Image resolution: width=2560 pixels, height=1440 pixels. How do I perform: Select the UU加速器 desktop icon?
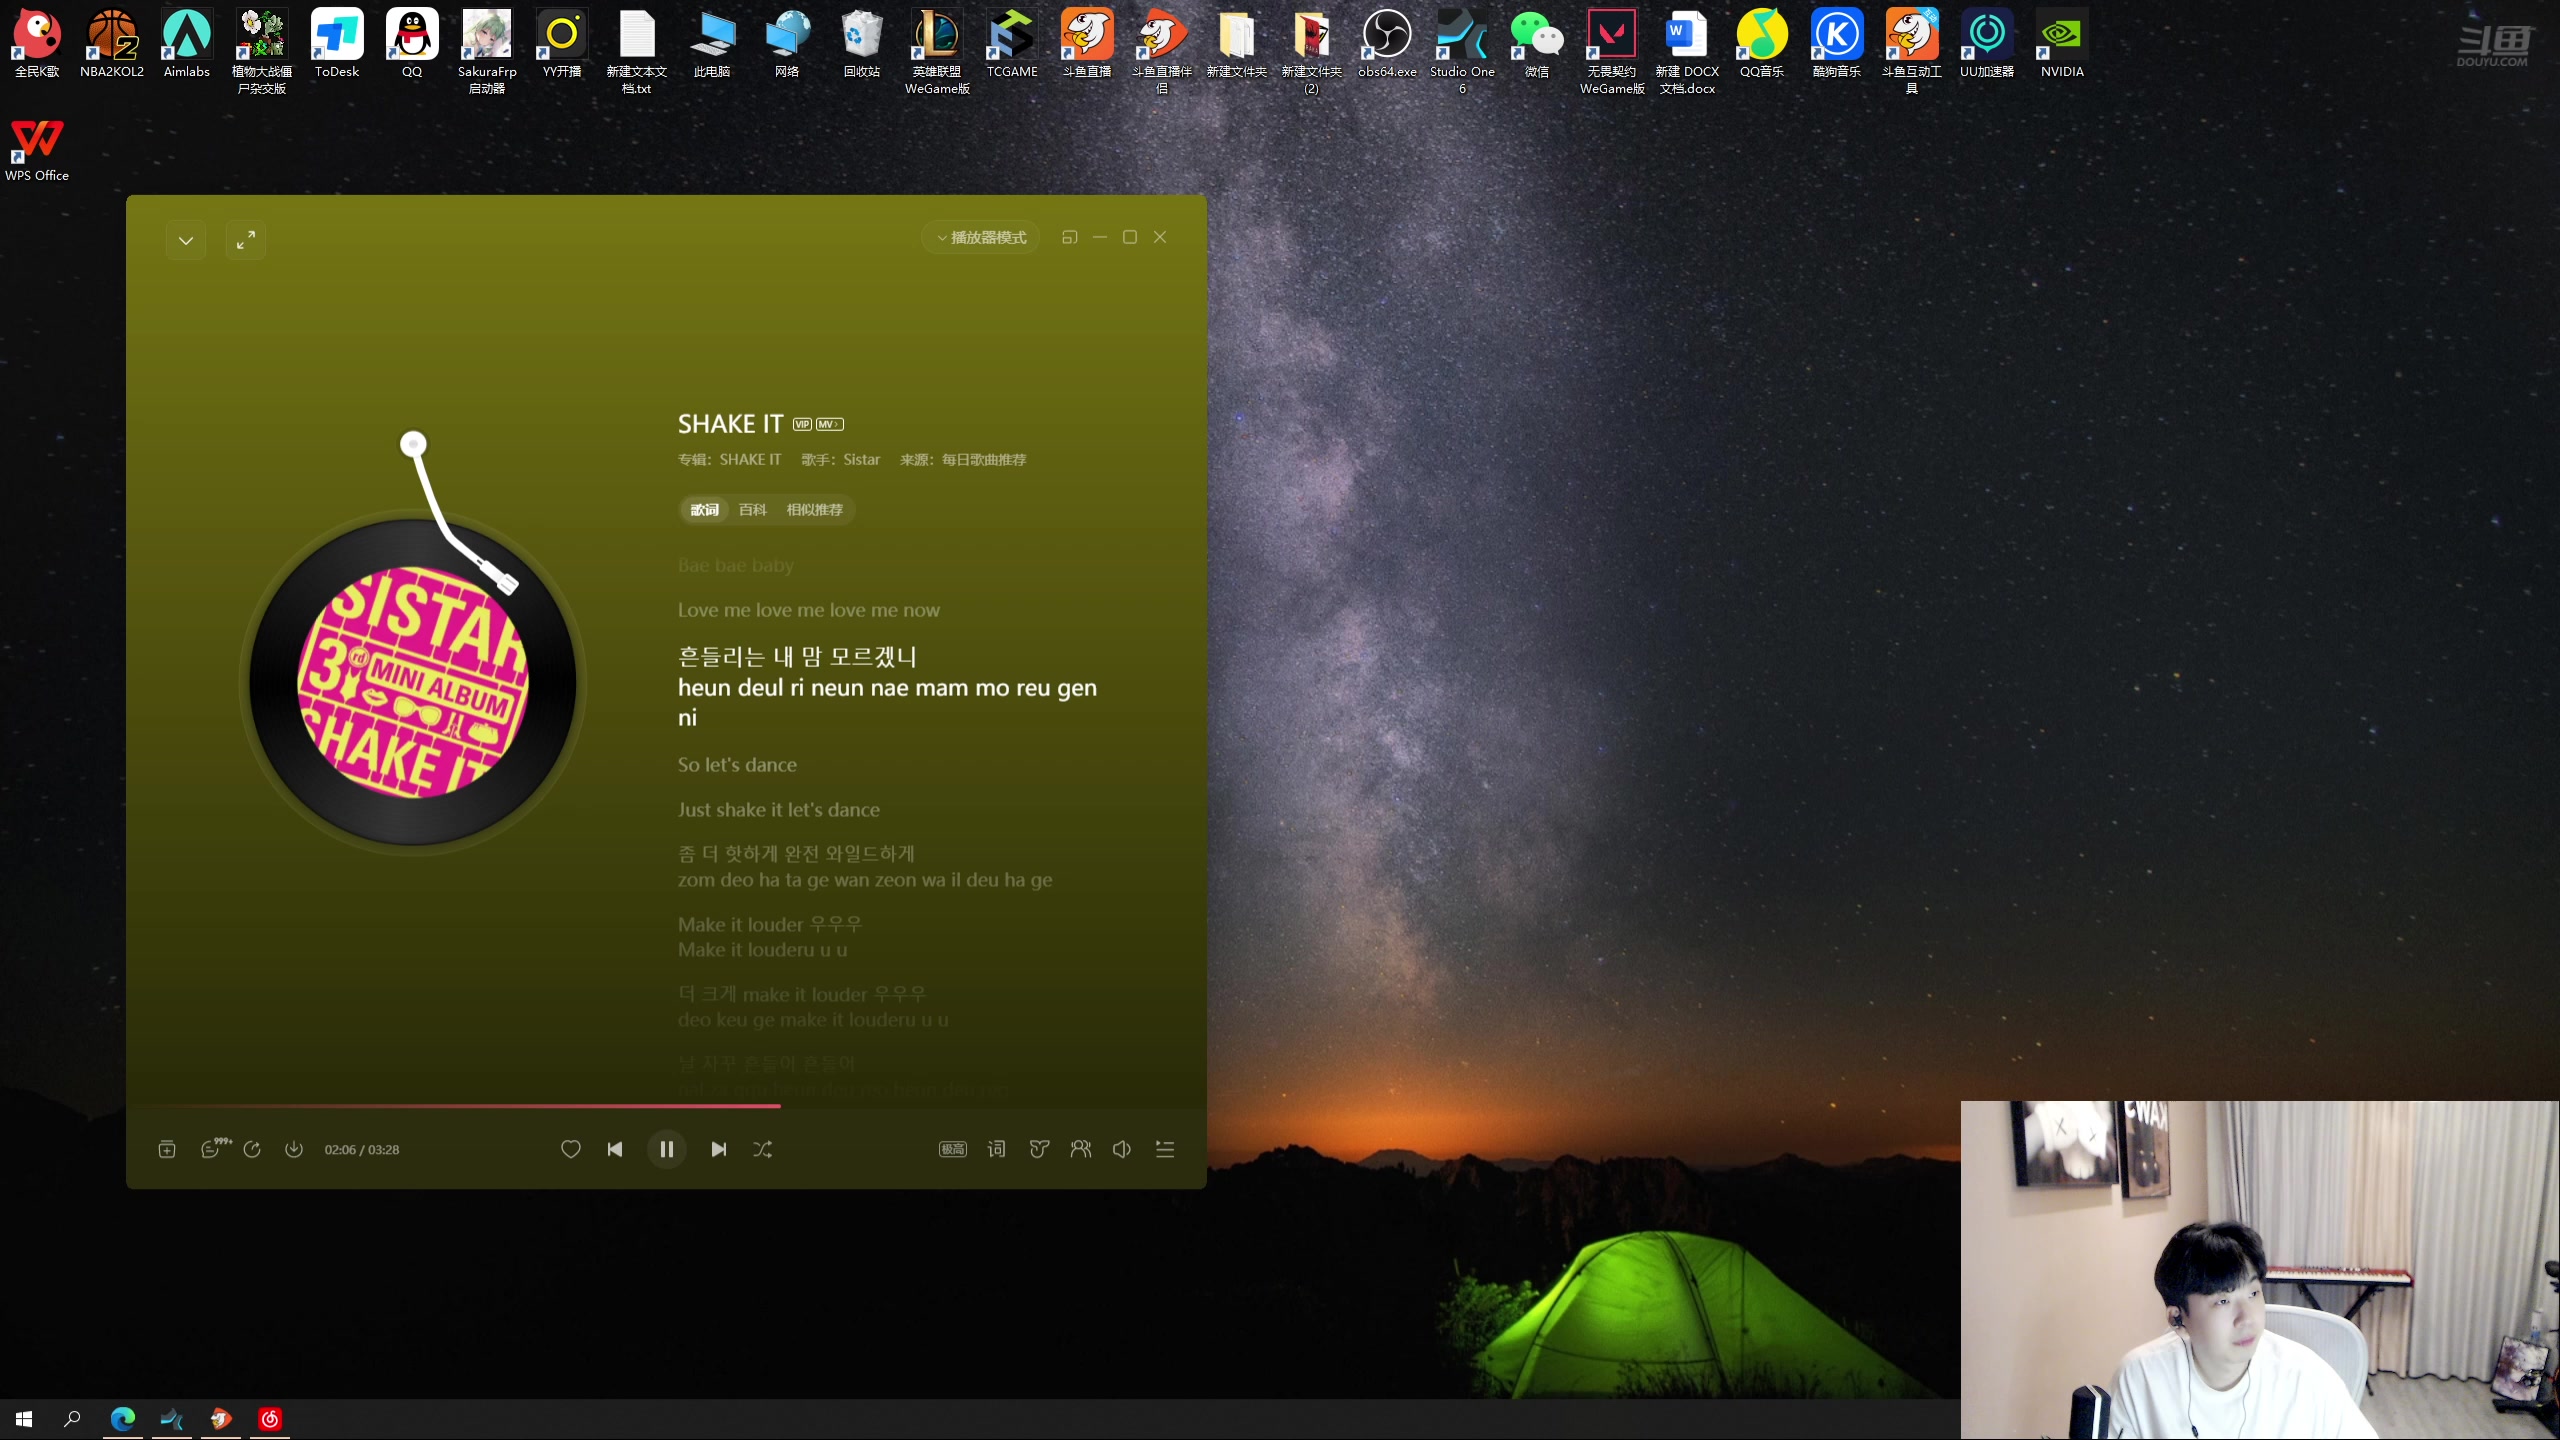point(1987,42)
